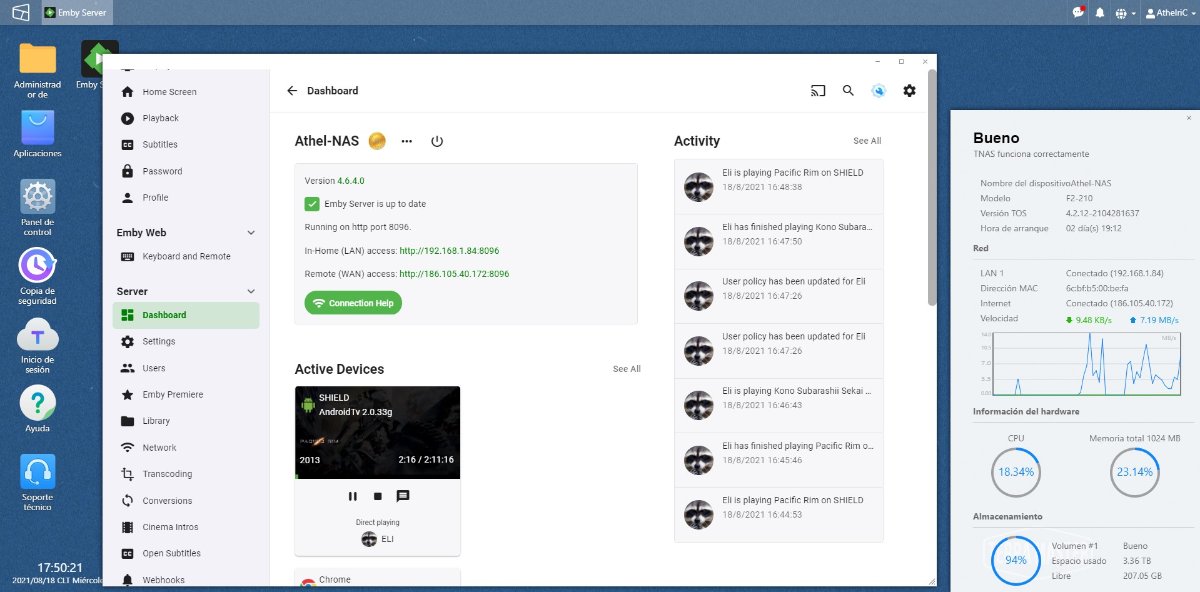Click the server power icon
This screenshot has width=1200, height=592.
pos(437,141)
